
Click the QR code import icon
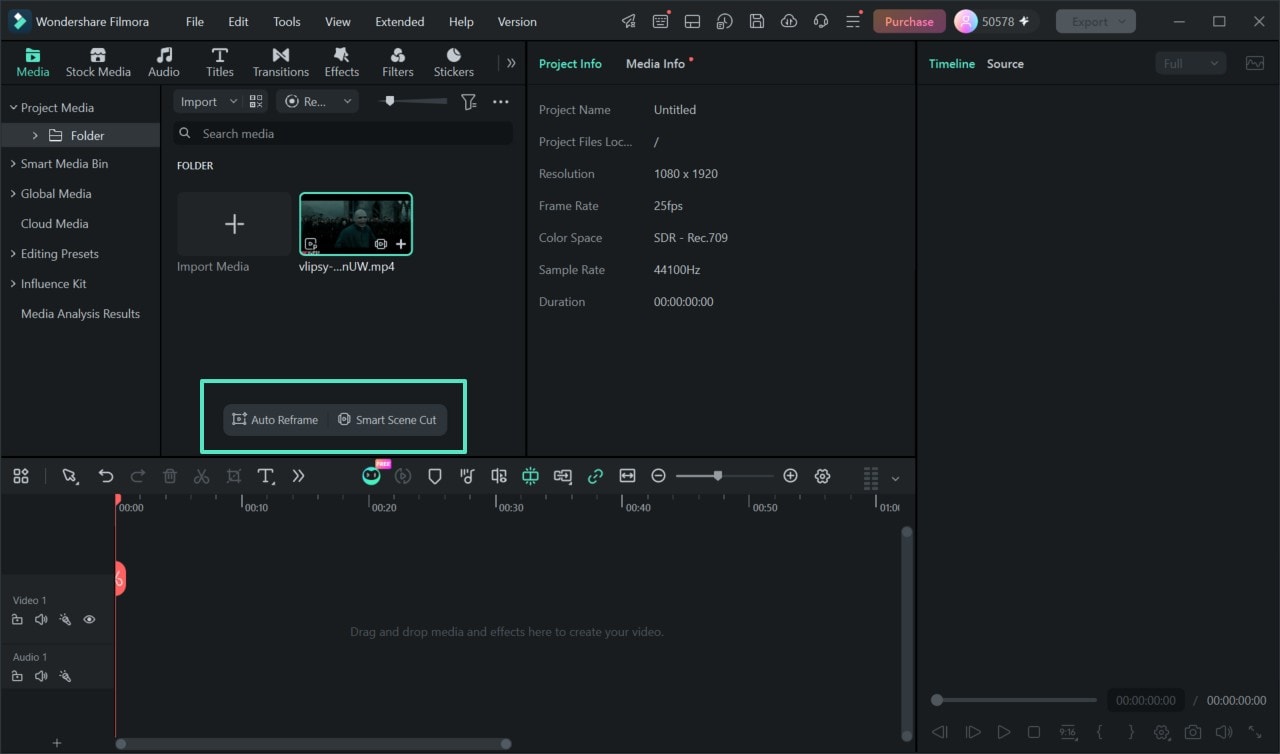coord(256,102)
